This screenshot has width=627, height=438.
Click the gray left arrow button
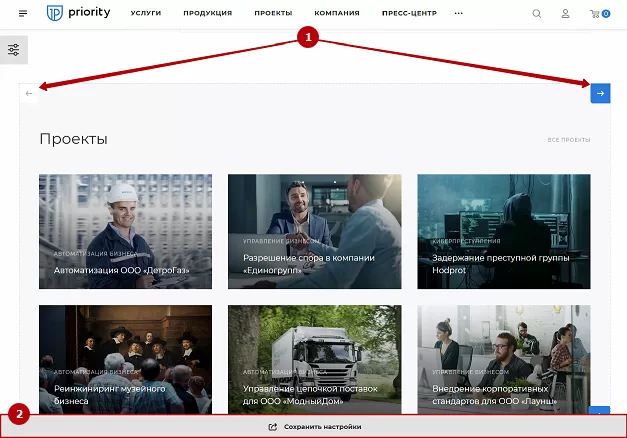(29, 93)
